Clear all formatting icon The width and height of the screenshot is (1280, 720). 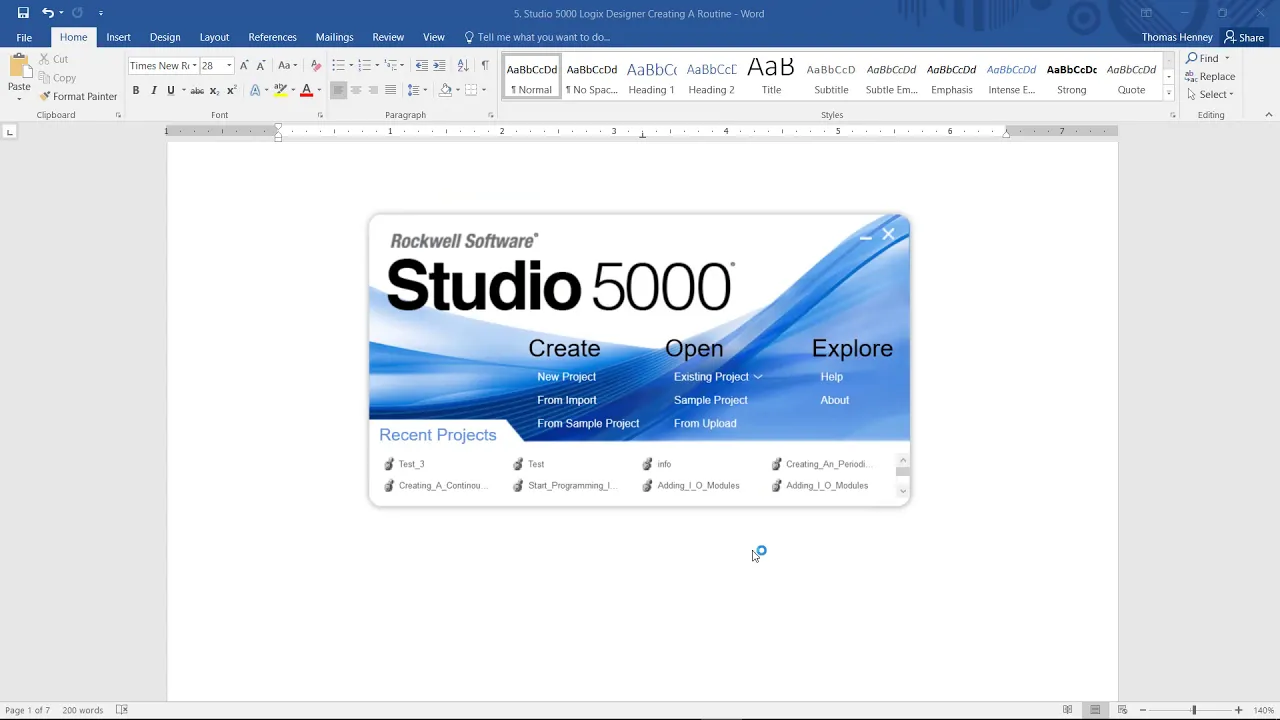coord(316,66)
